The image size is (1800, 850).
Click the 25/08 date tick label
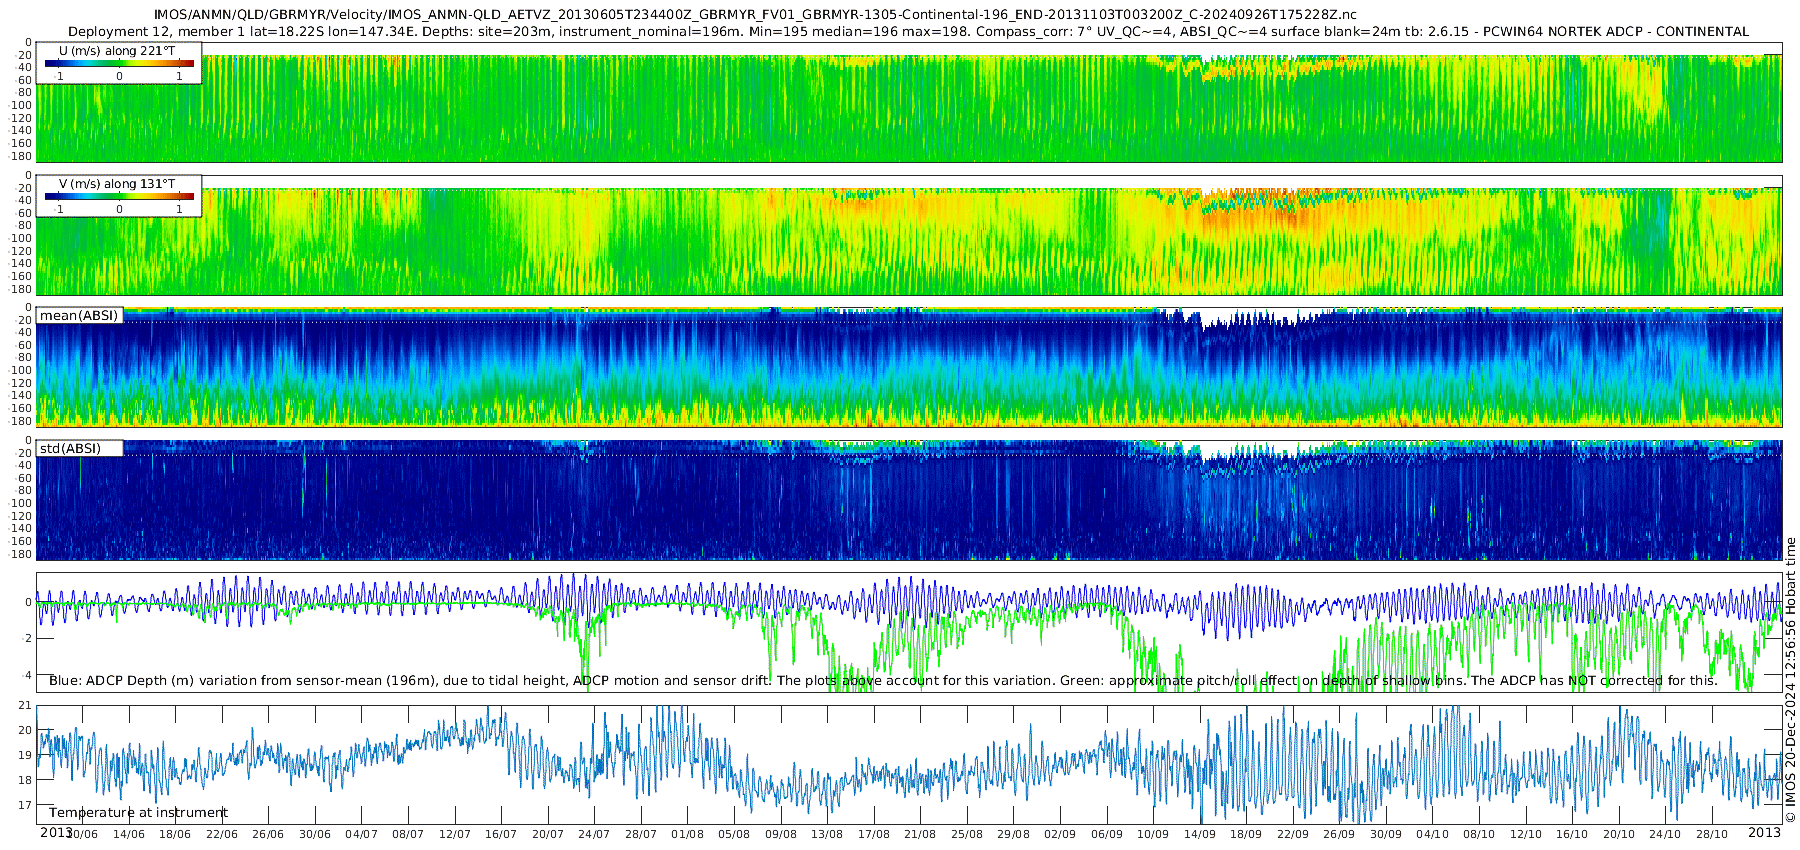tap(967, 834)
